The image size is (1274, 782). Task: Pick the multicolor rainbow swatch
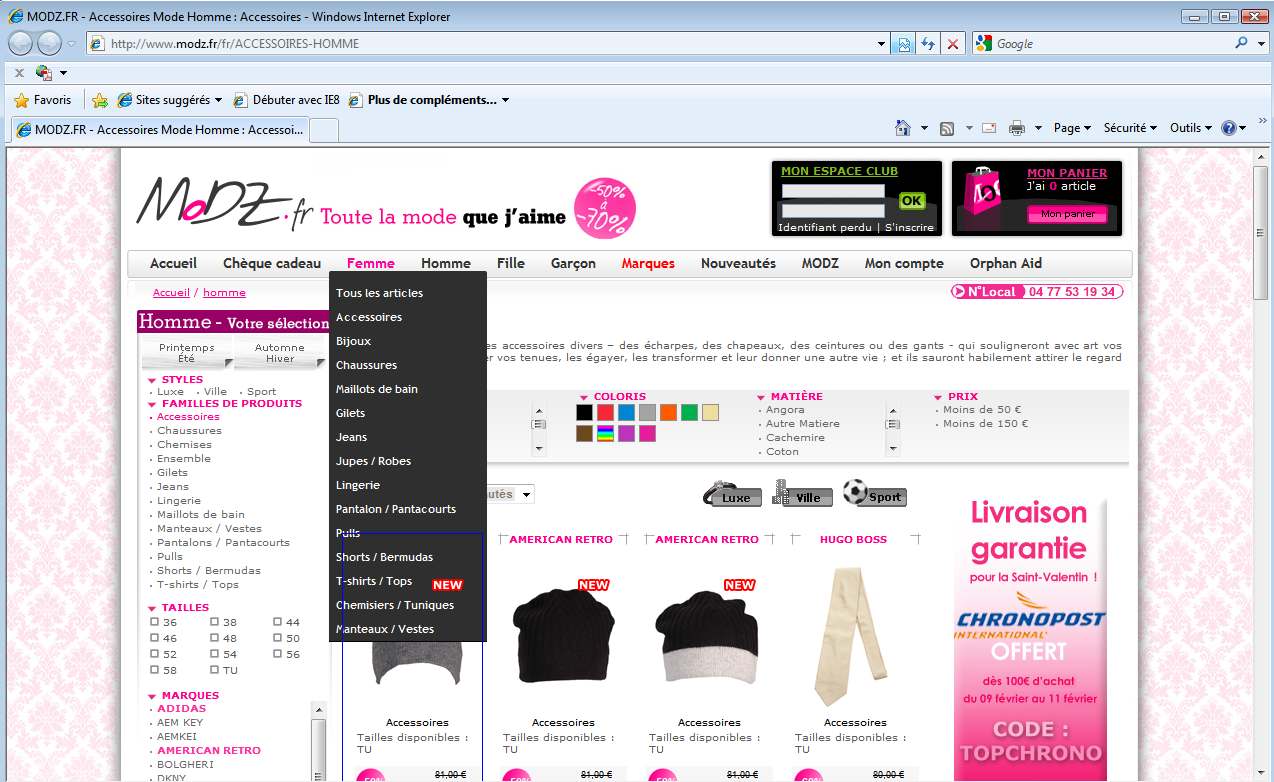tap(605, 434)
